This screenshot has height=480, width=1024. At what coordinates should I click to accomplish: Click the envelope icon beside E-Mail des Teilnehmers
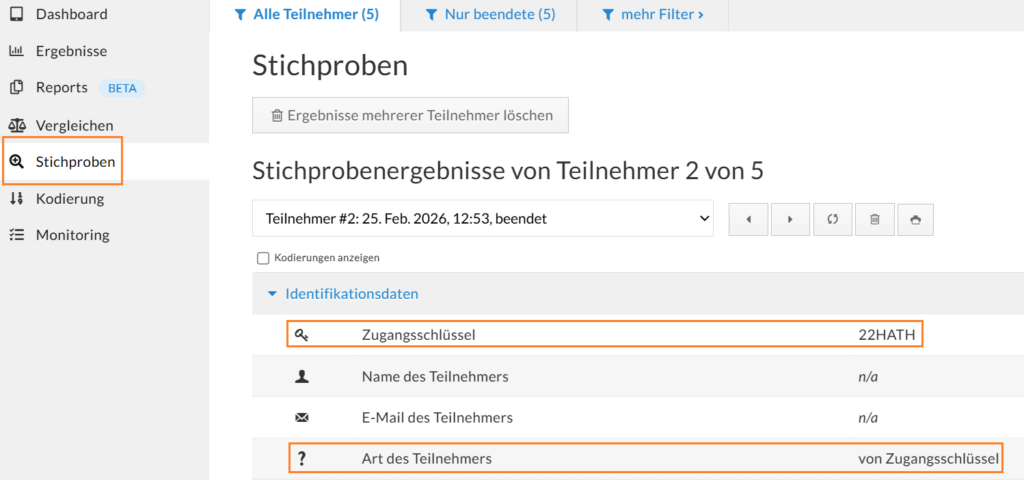302,417
